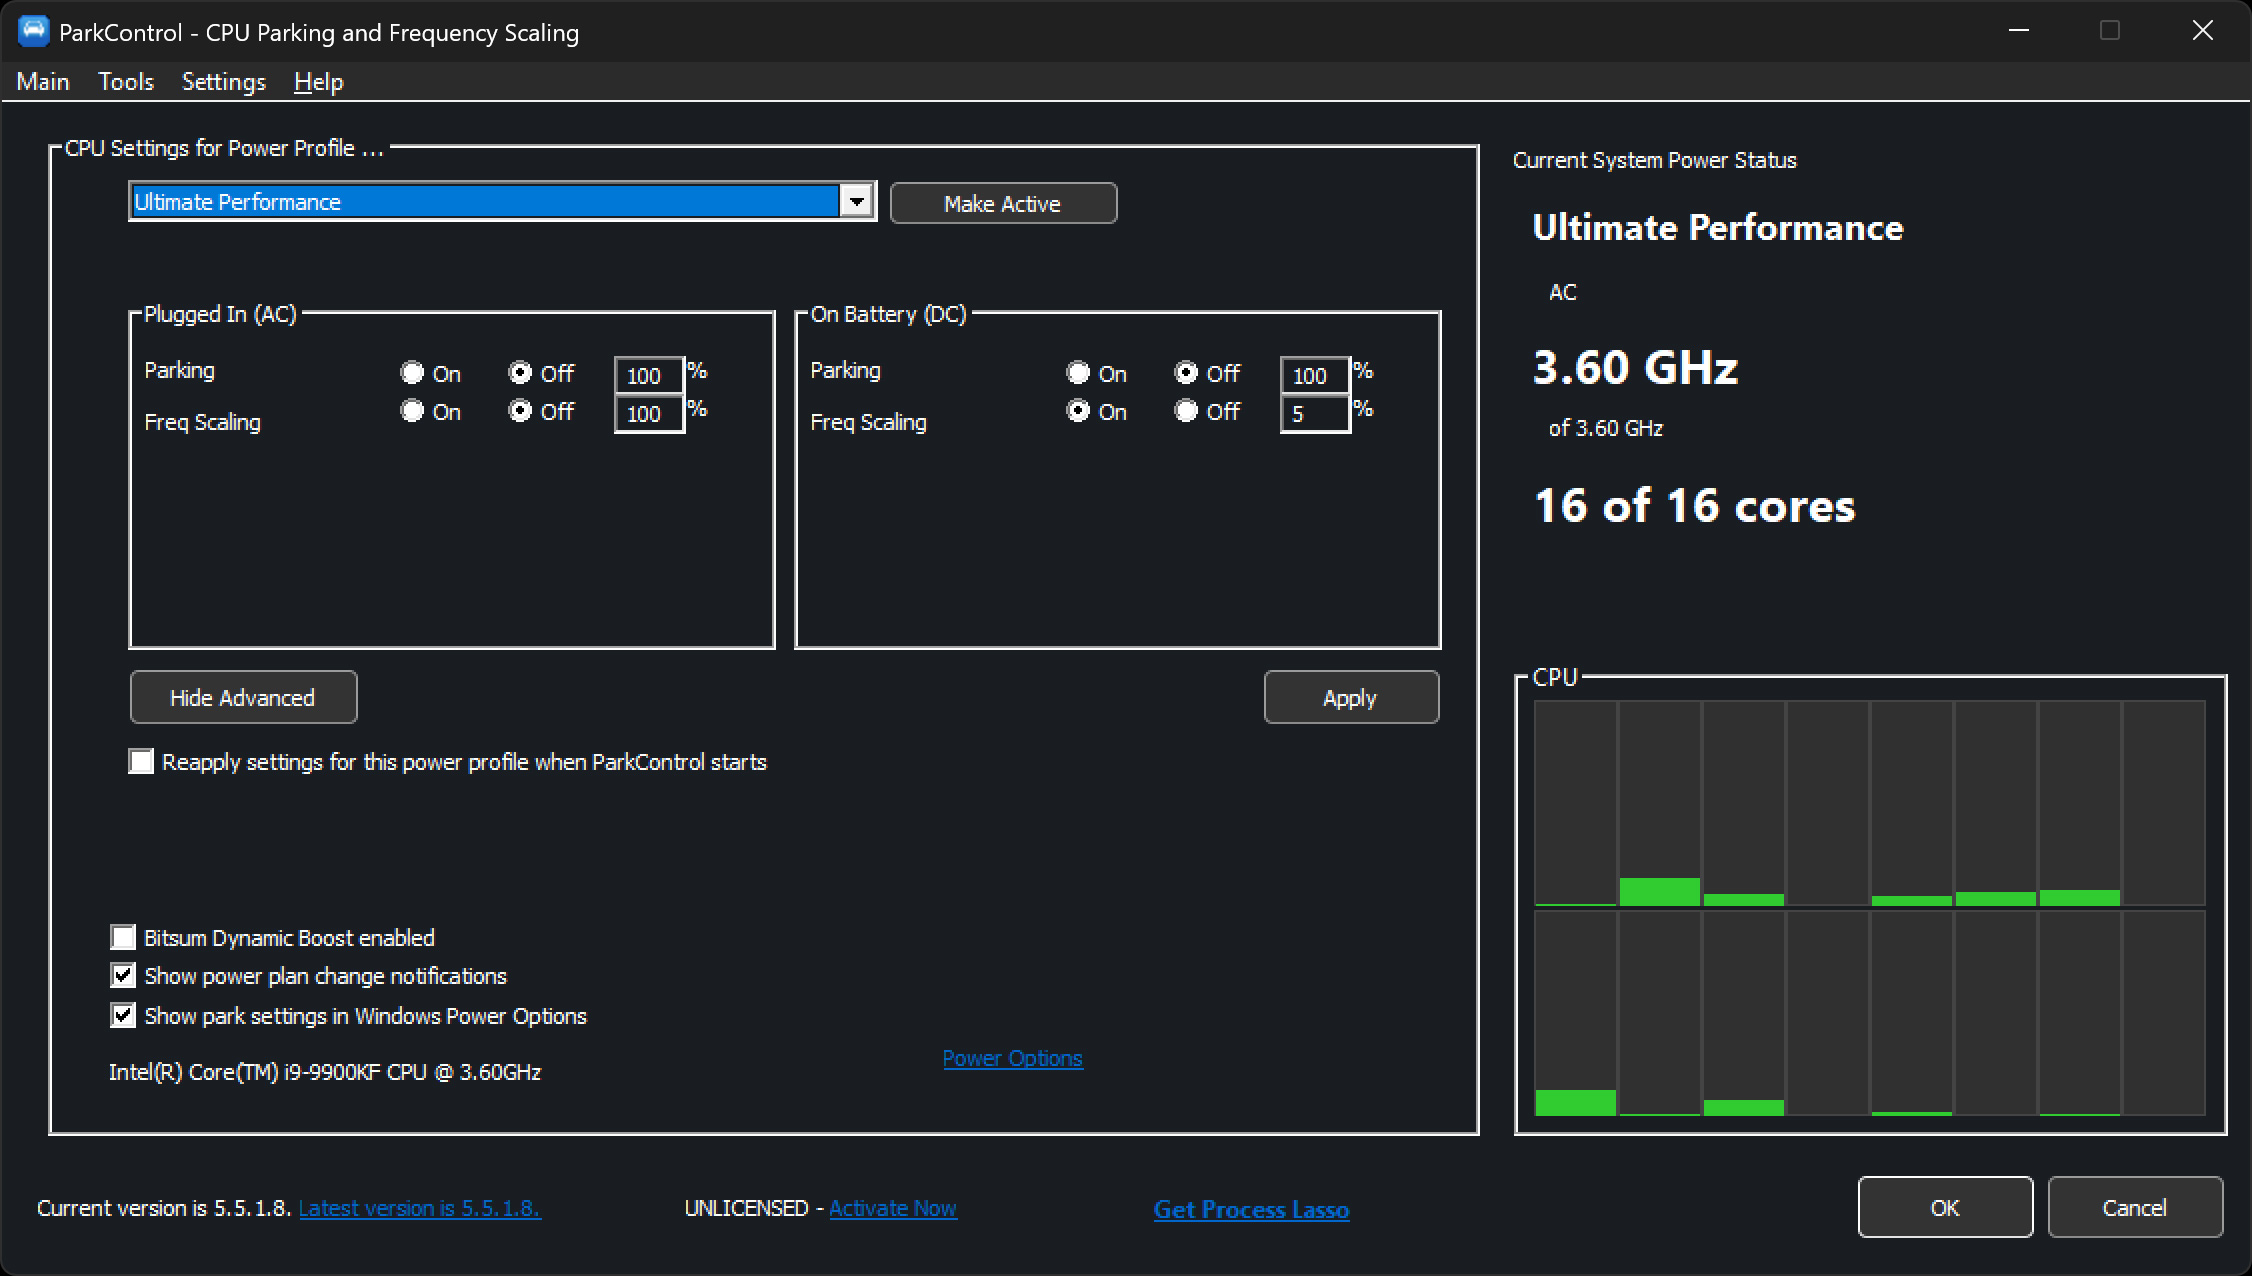
Task: Select AC Freq Scaling Off radio
Action: 520,411
